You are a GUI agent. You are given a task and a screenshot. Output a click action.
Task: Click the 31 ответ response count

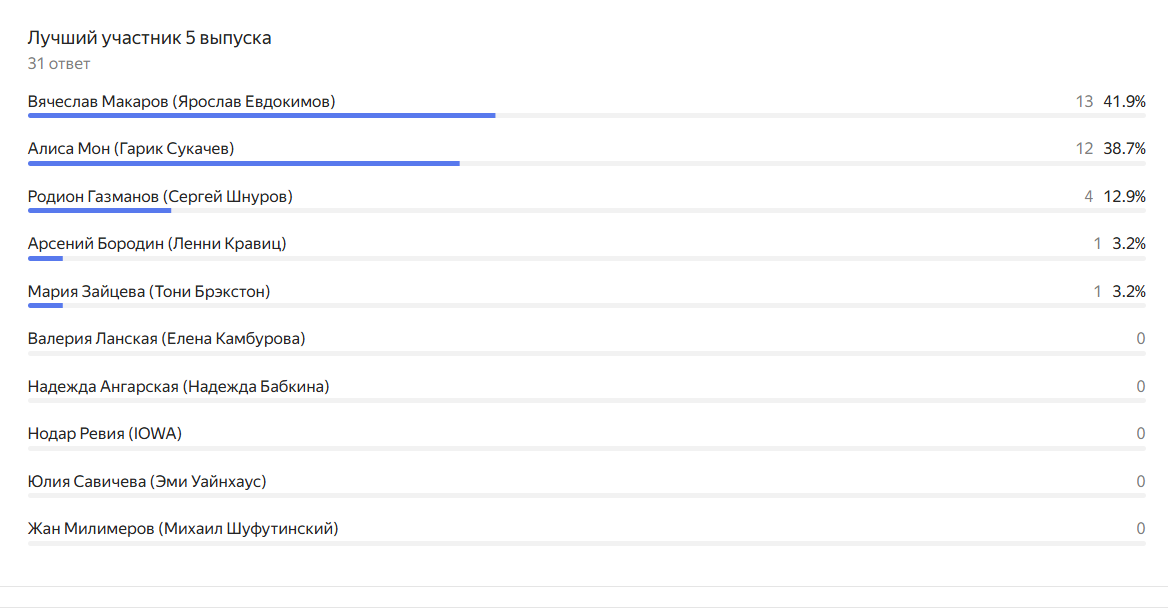(x=59, y=64)
